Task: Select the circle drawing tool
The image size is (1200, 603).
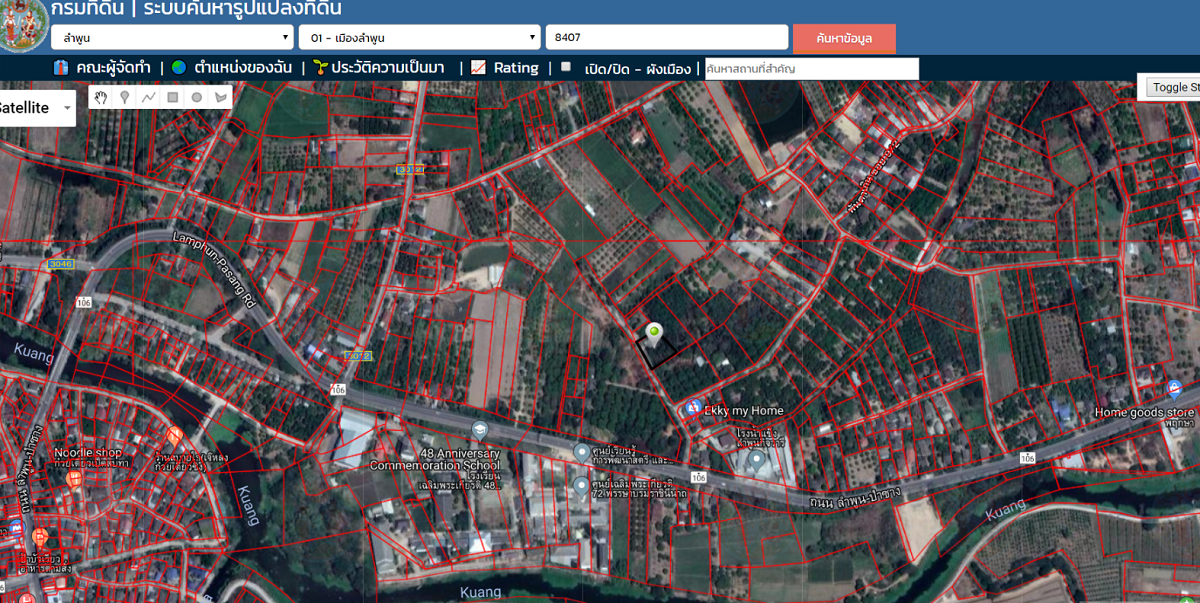Action: (x=197, y=97)
